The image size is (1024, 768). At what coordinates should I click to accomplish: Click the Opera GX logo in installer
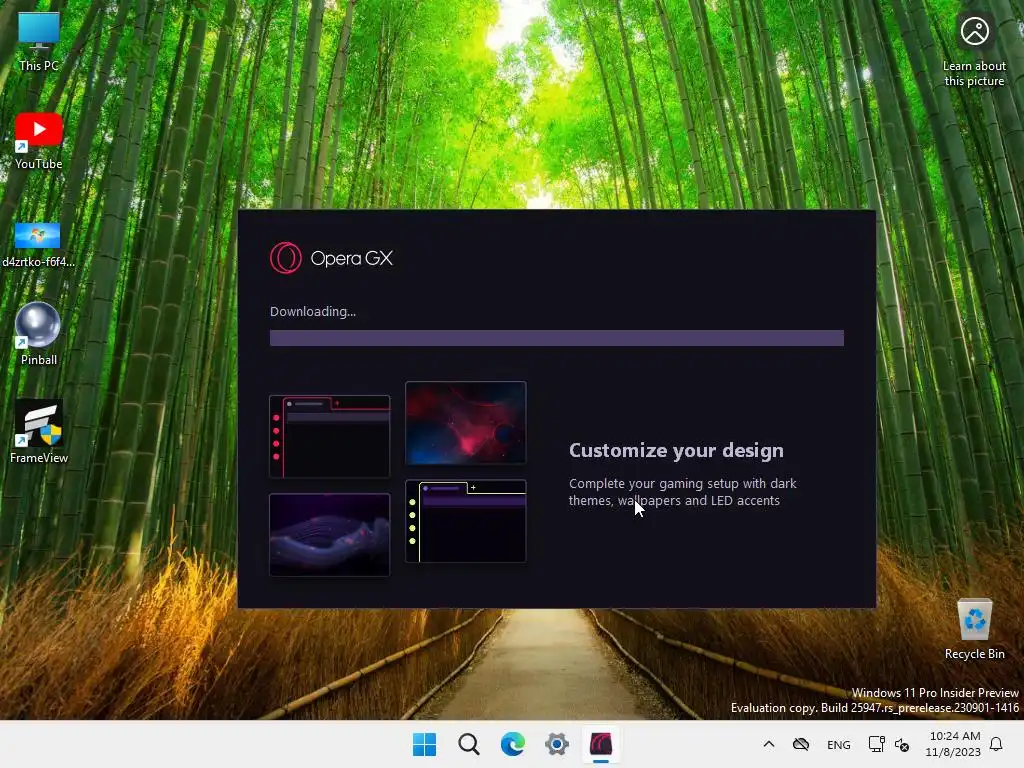332,258
